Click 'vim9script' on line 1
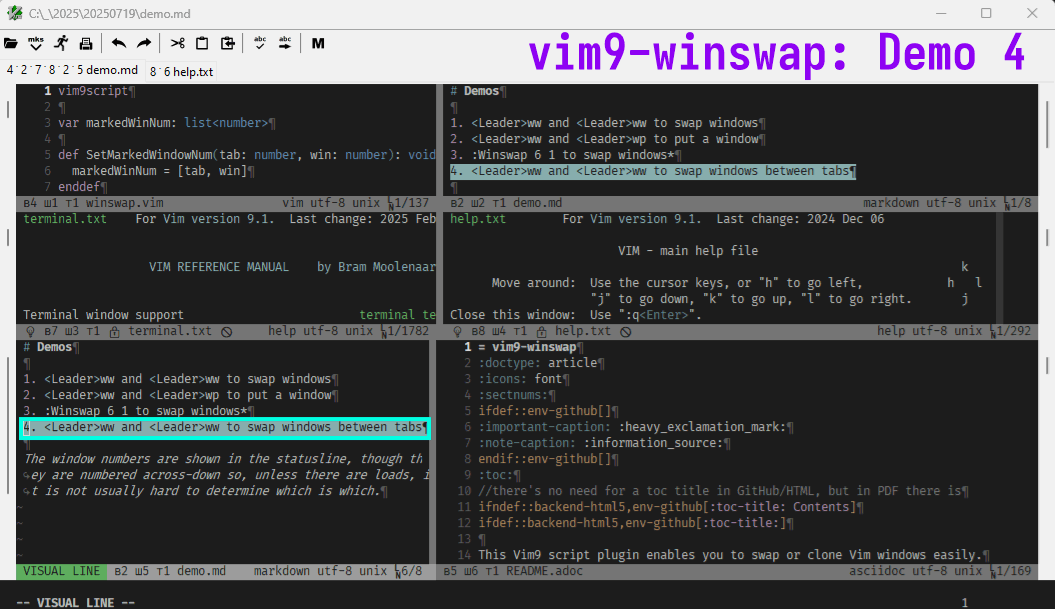The height and width of the screenshot is (609, 1055). 93,91
